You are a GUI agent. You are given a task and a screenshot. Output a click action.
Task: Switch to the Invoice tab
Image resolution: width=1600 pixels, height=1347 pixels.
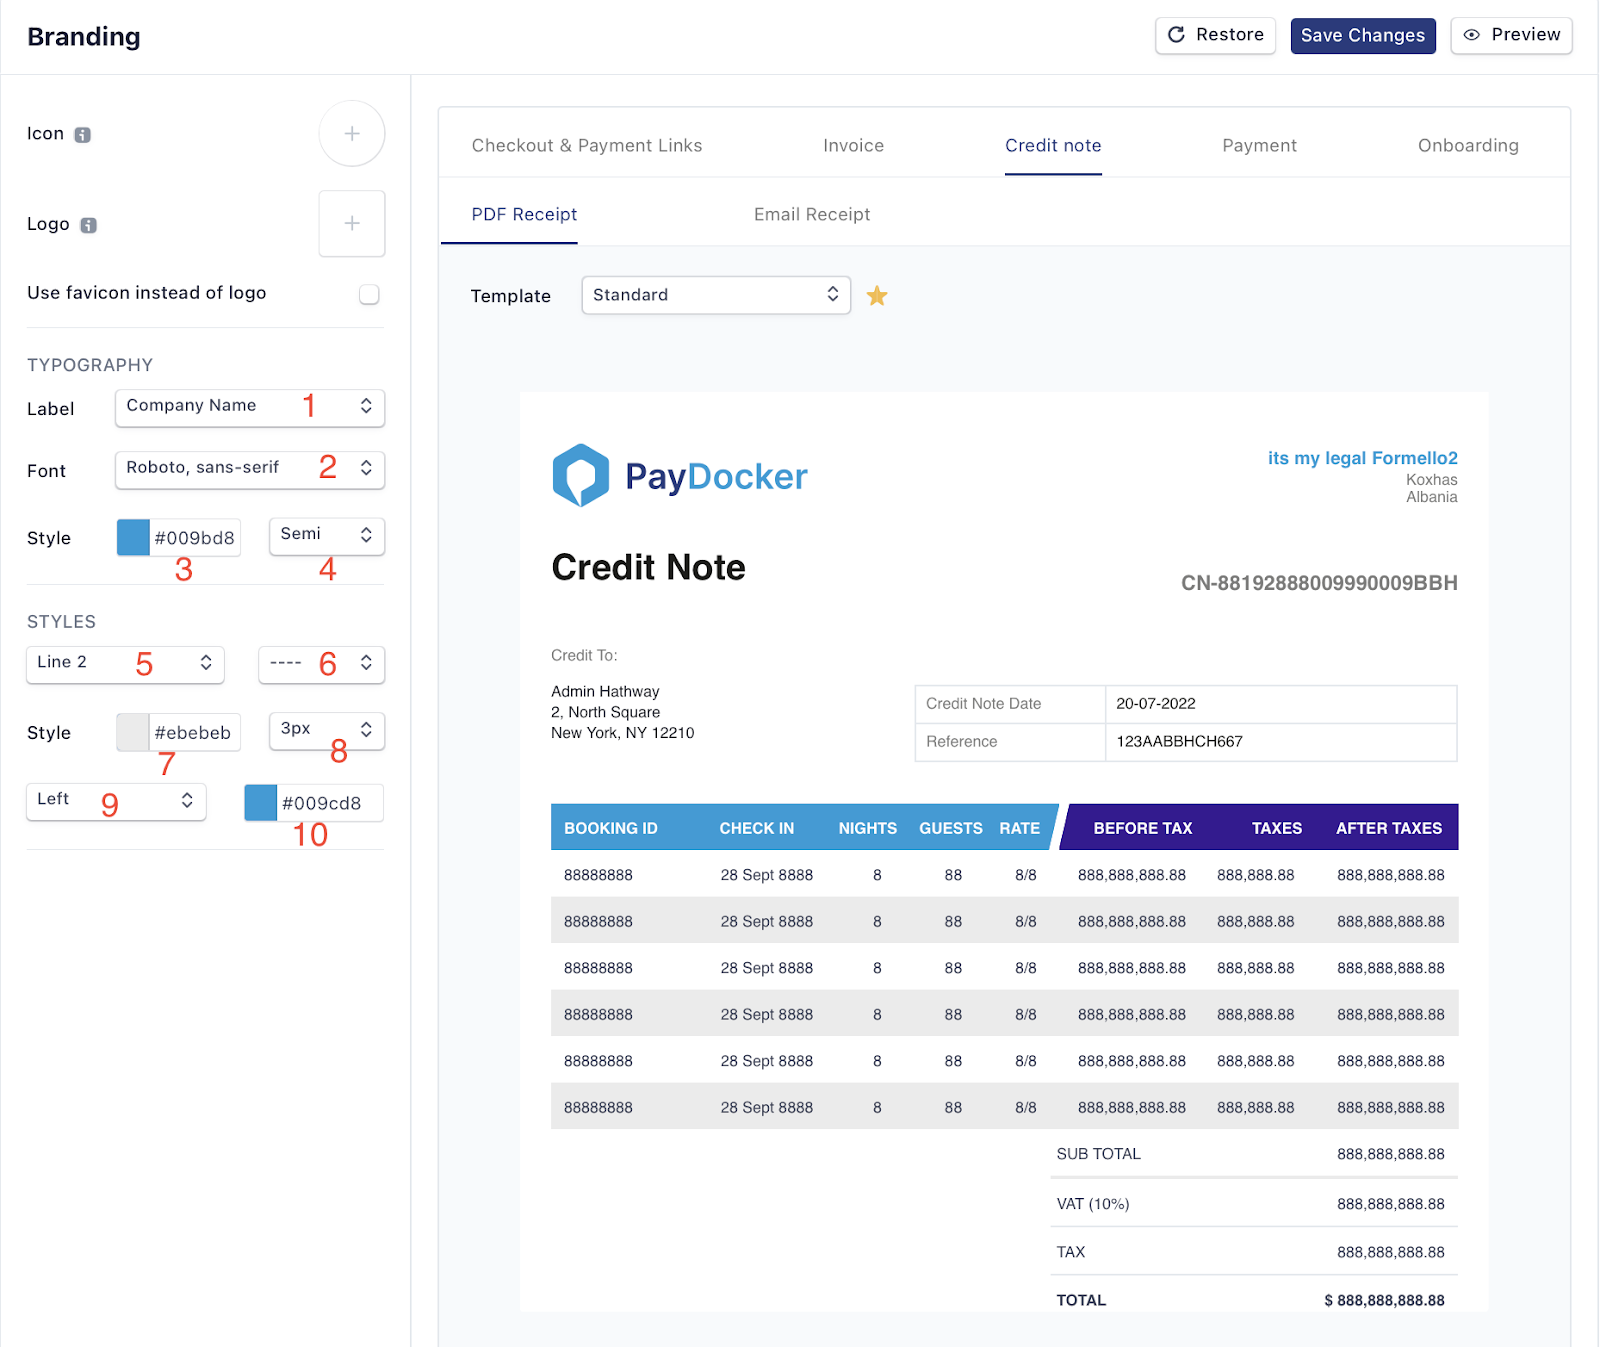(x=853, y=146)
